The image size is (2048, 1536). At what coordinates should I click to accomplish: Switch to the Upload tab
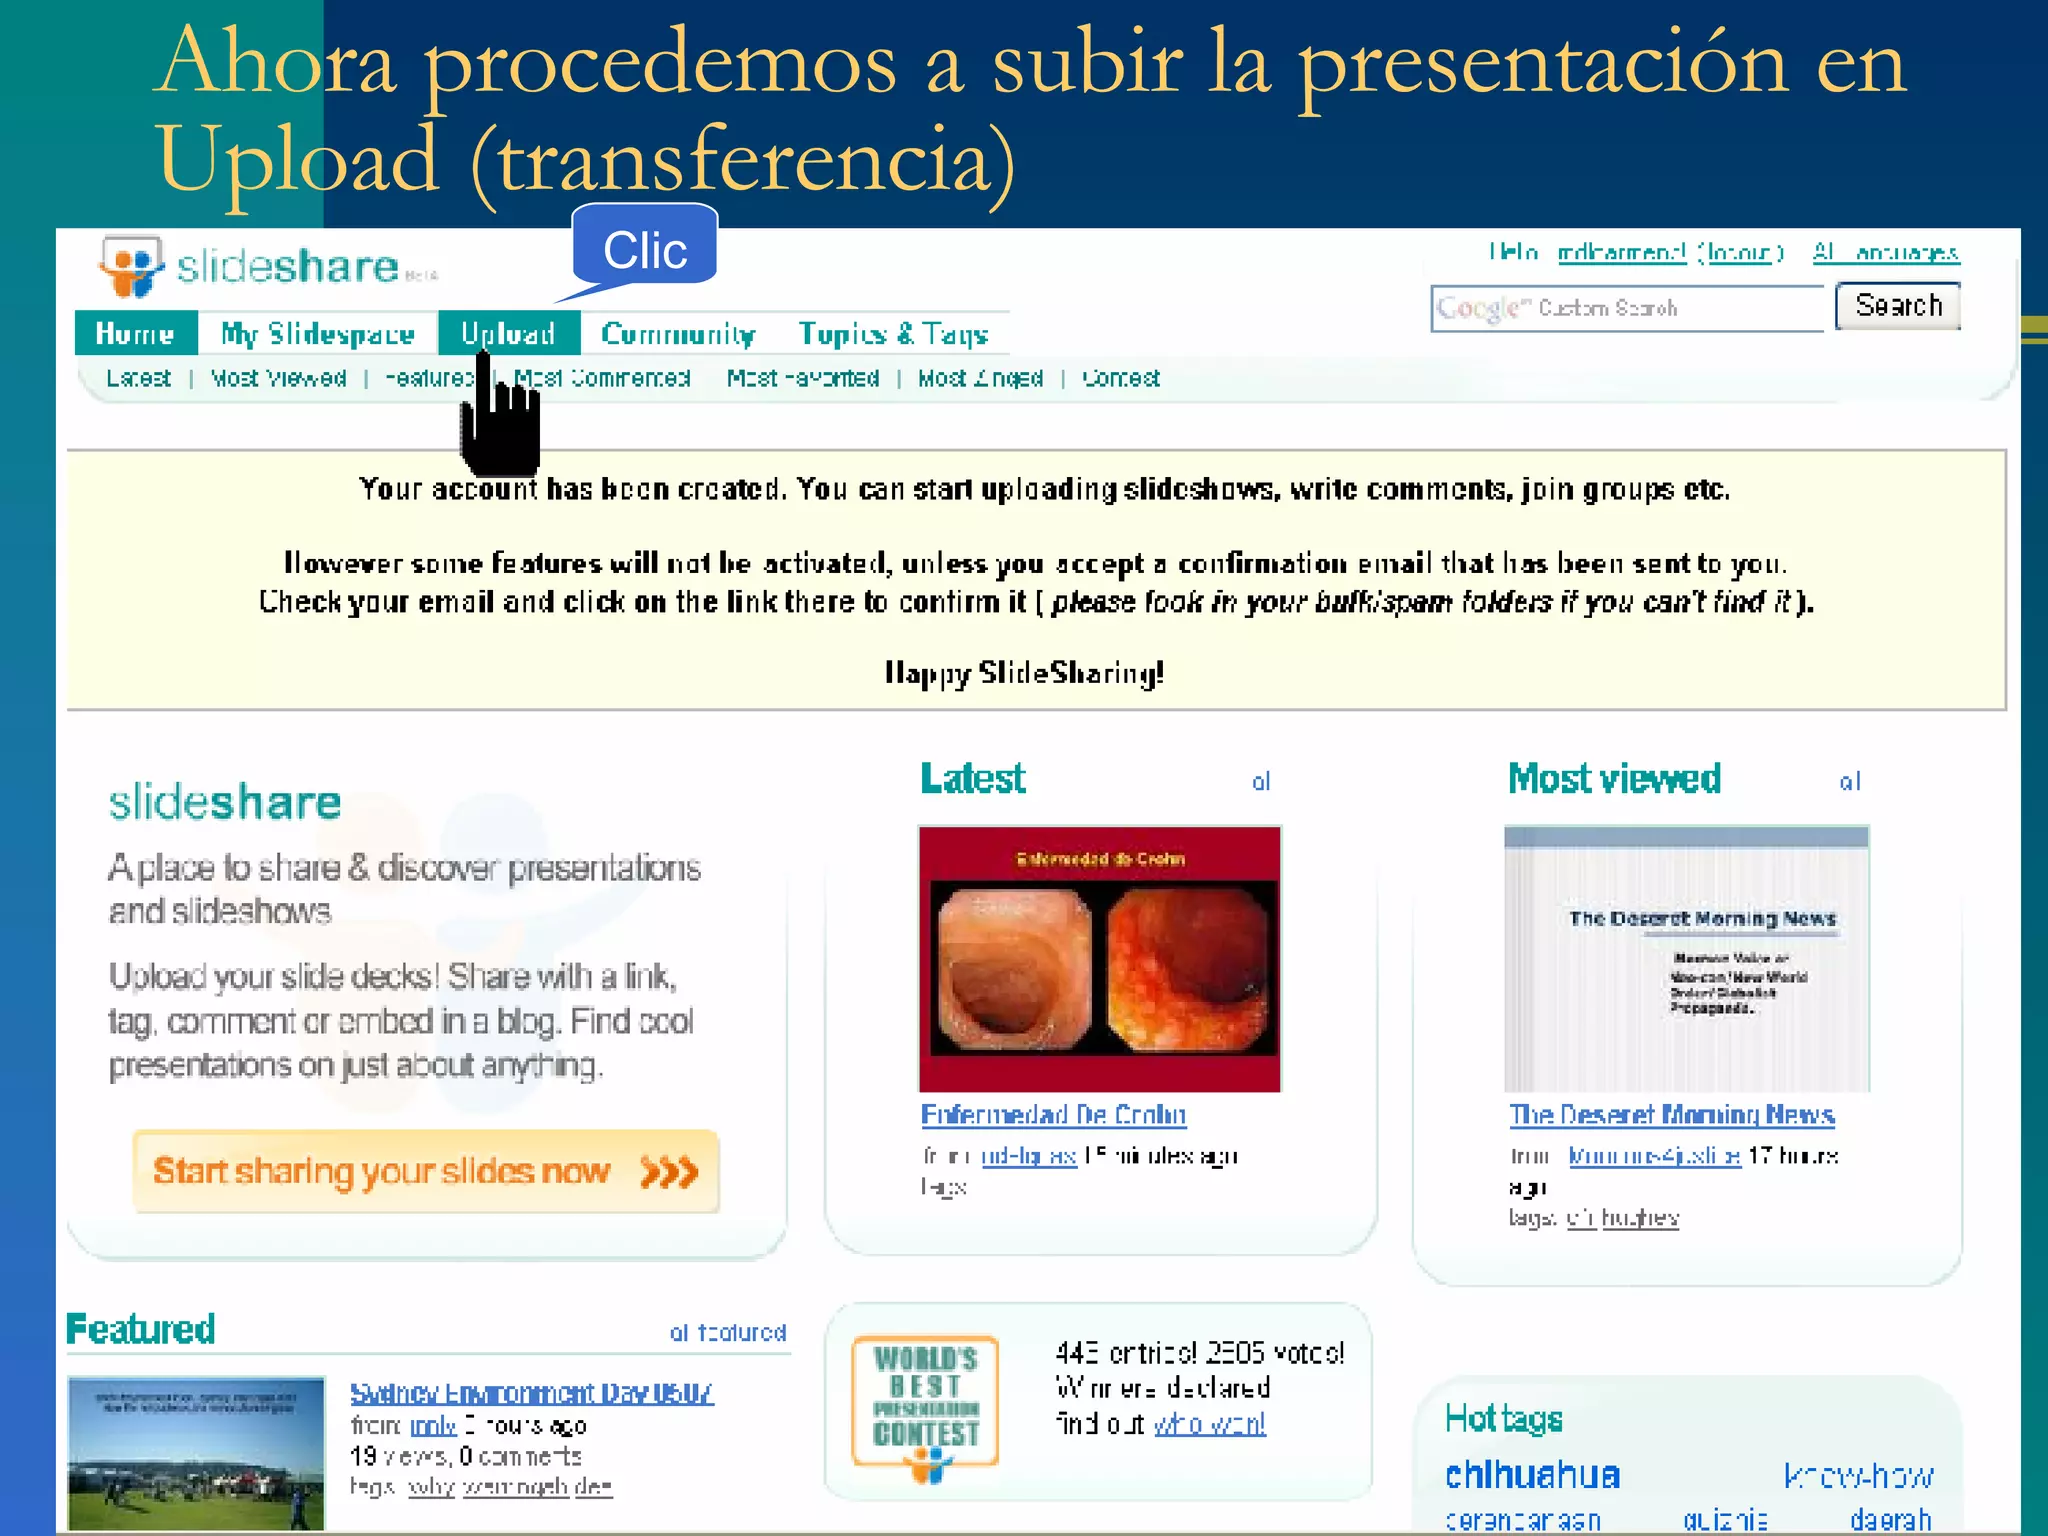[509, 333]
